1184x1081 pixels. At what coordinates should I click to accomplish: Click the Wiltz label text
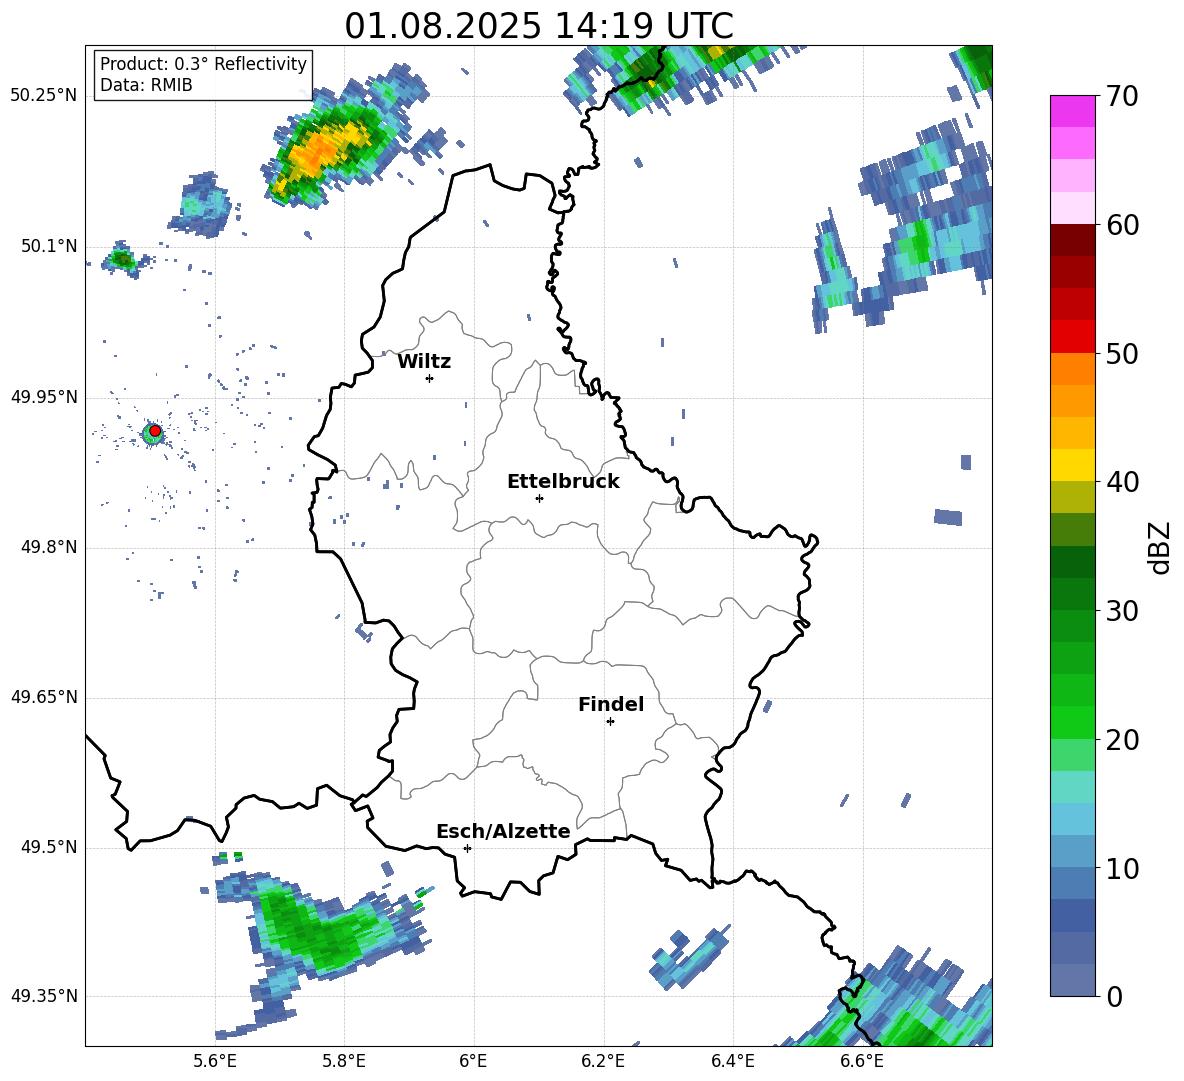[424, 362]
